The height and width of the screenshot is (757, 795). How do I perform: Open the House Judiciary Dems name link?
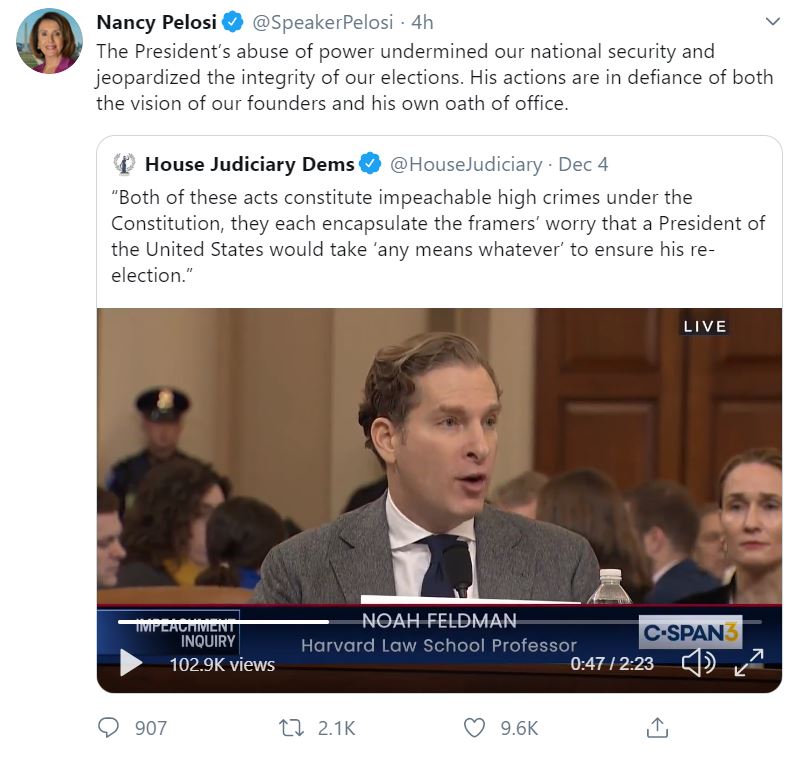(x=249, y=164)
